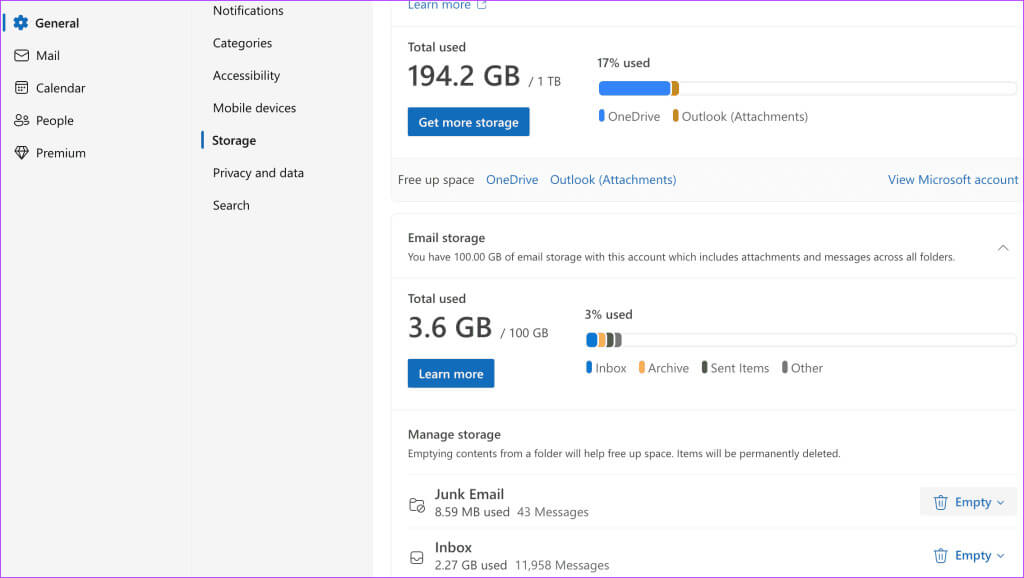The width and height of the screenshot is (1024, 578).
Task: Click the Other legend color marker
Action: pos(785,367)
